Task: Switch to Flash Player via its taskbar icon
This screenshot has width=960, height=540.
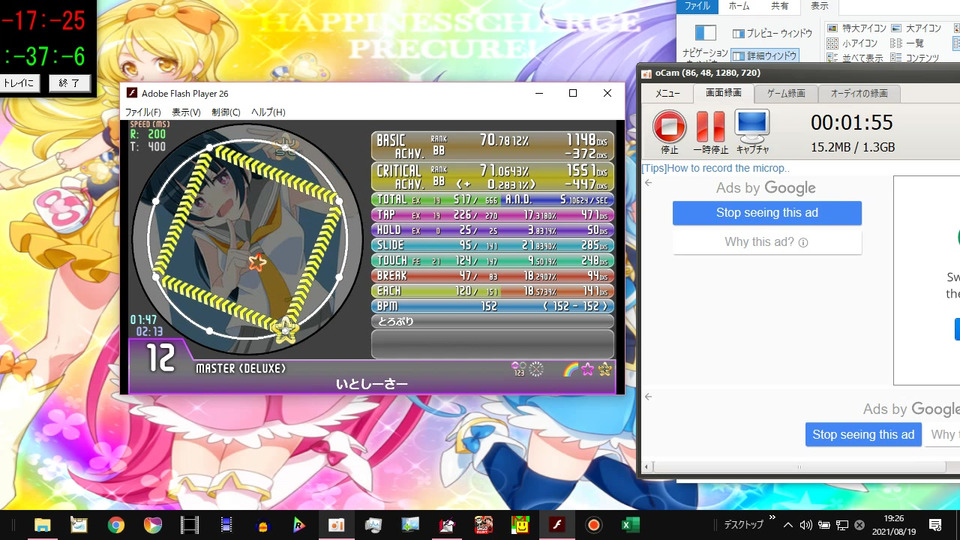Action: pos(557,525)
